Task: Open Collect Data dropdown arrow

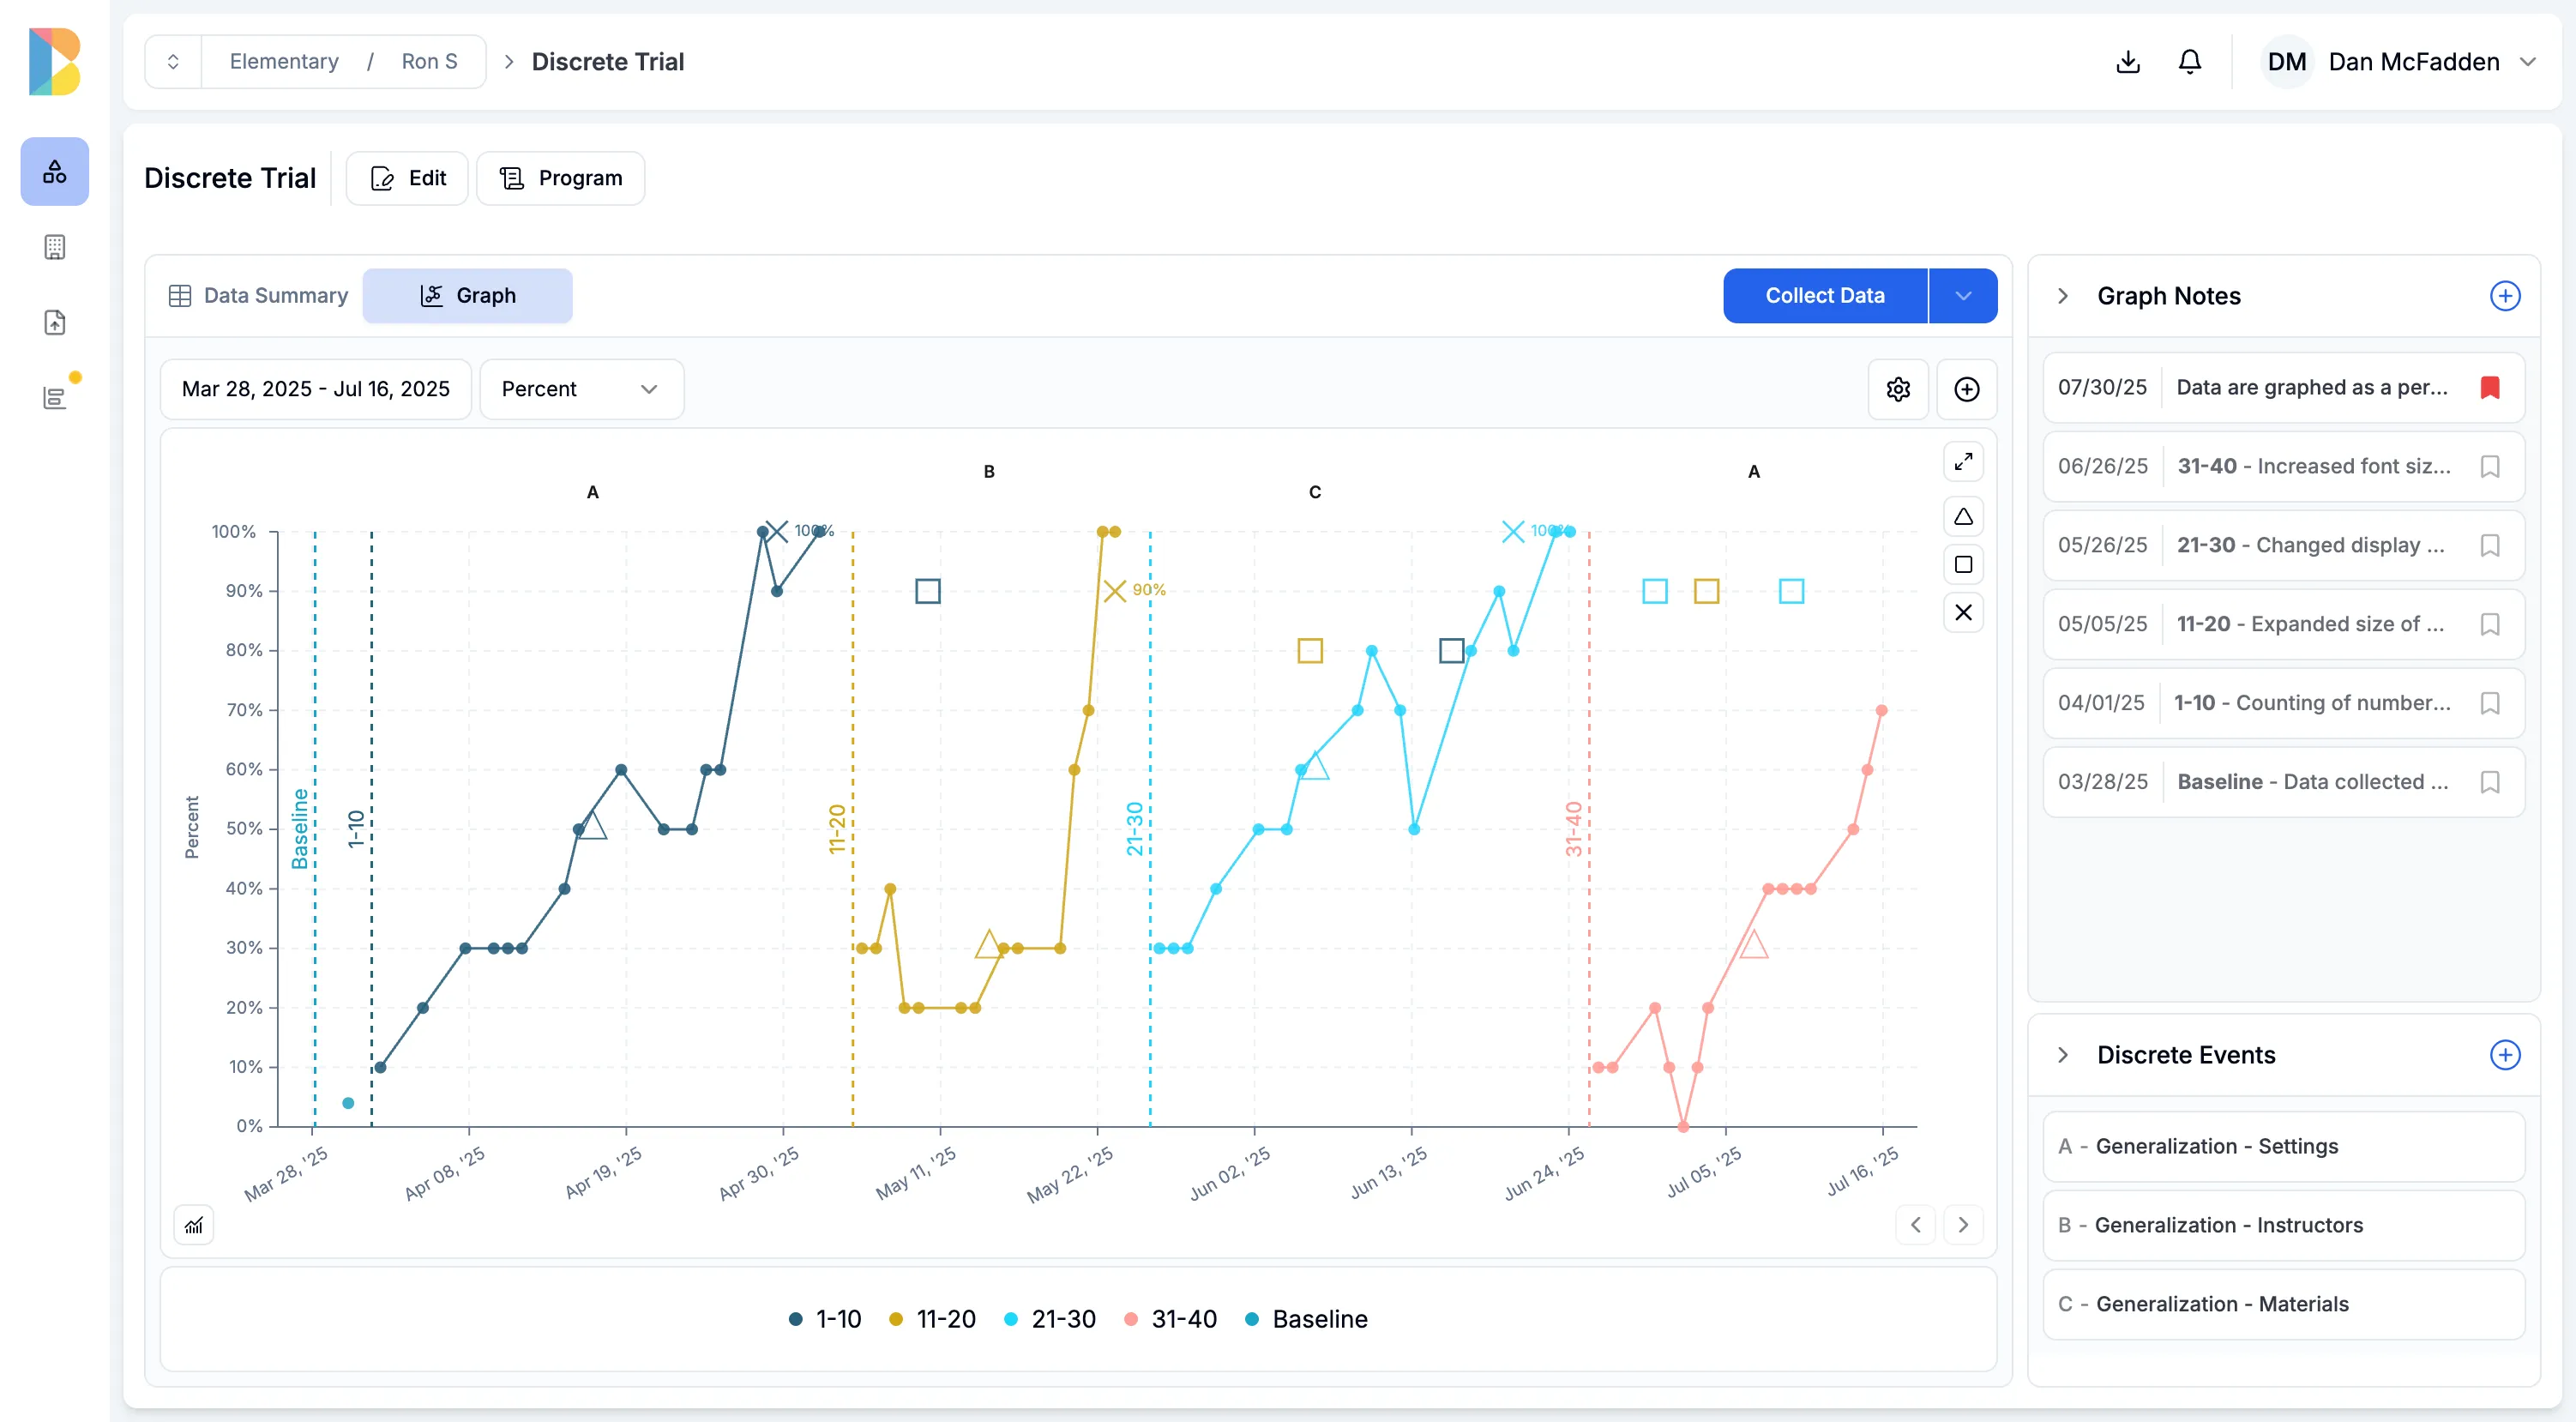Action: coord(1963,296)
